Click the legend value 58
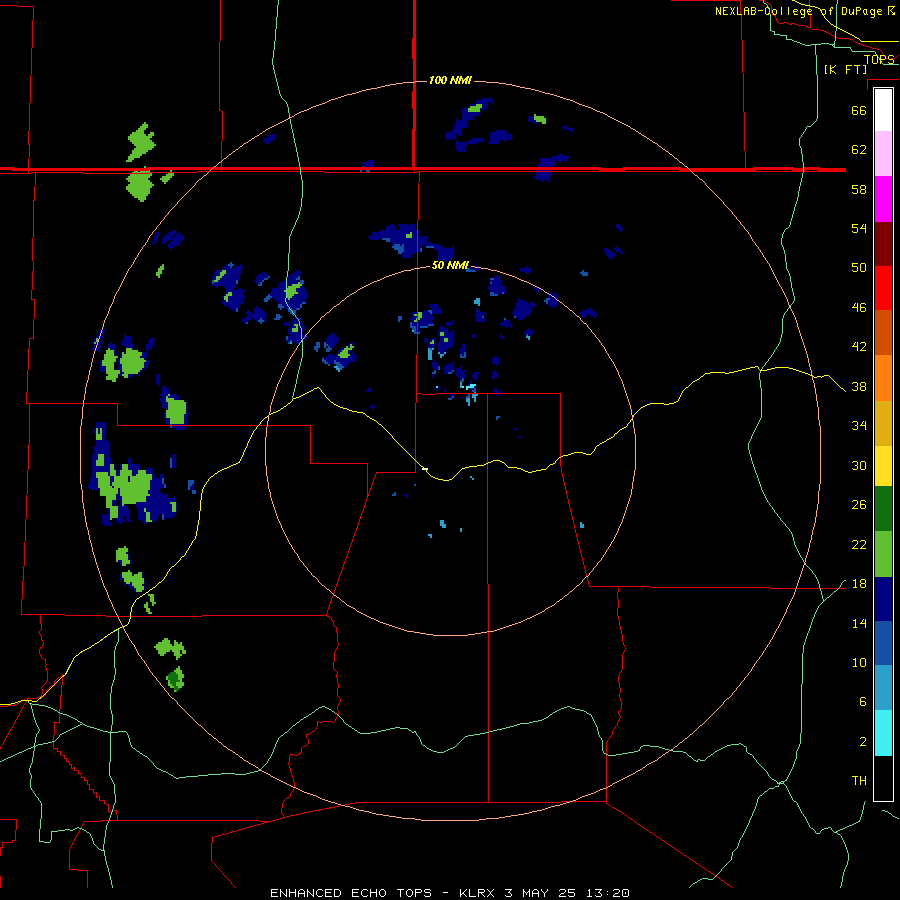Viewport: 900px width, 900px height. click(859, 189)
